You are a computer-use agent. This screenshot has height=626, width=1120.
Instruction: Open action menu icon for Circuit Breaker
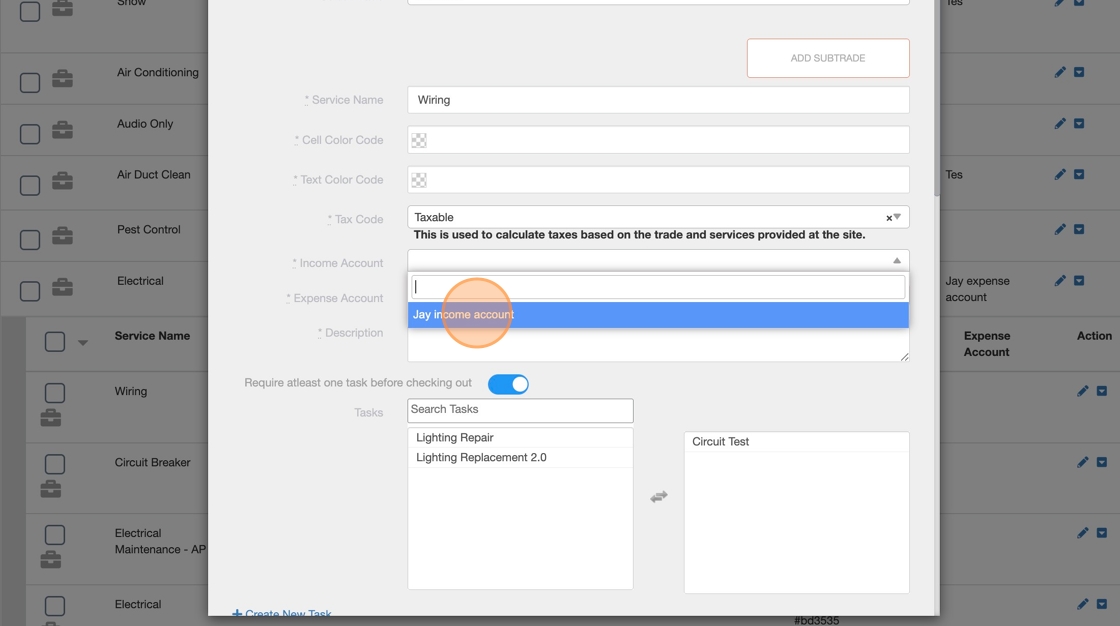pyautogui.click(x=1102, y=462)
